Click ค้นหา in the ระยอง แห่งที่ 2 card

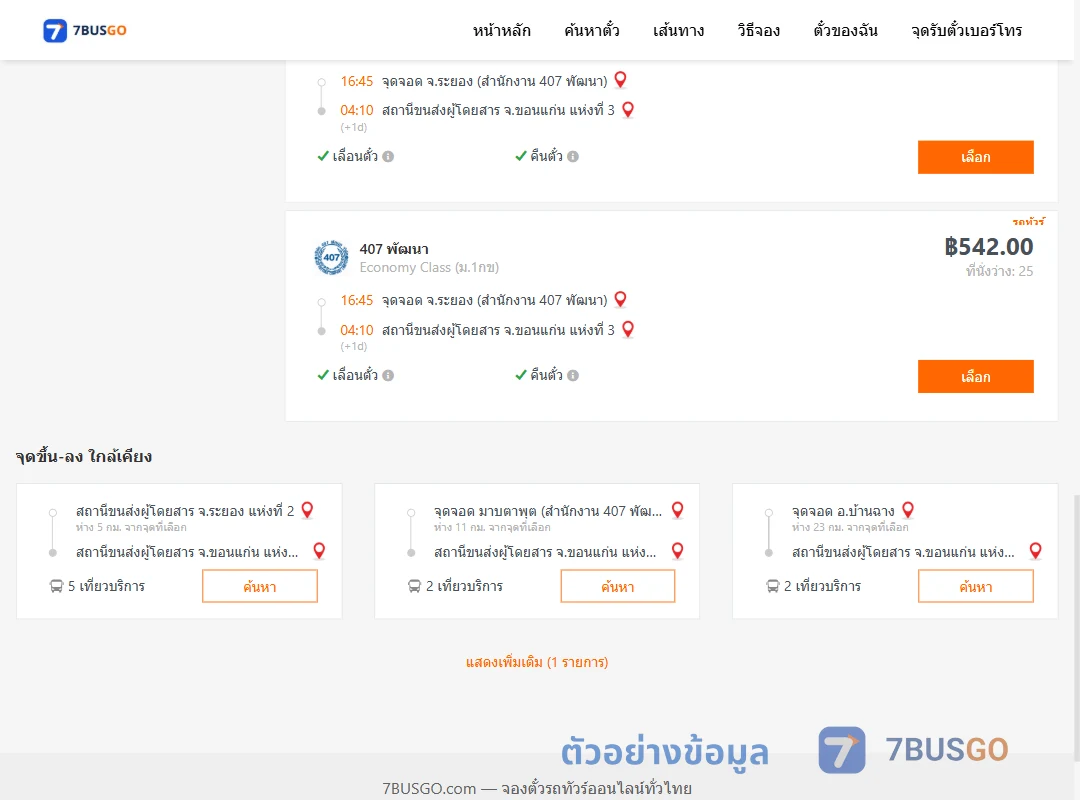[260, 586]
